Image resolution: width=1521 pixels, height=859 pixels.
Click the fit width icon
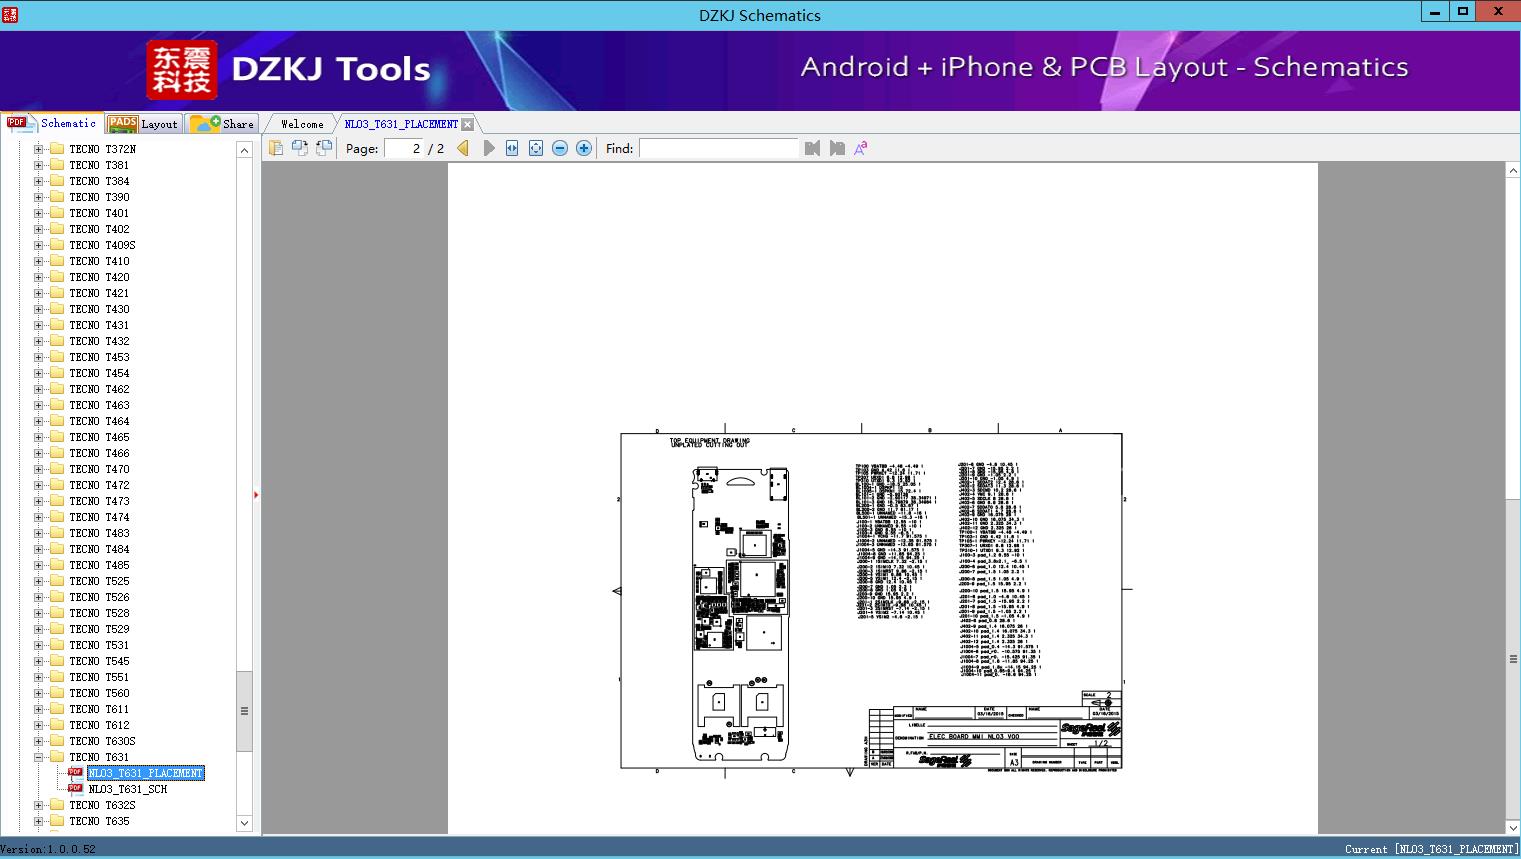[x=512, y=148]
